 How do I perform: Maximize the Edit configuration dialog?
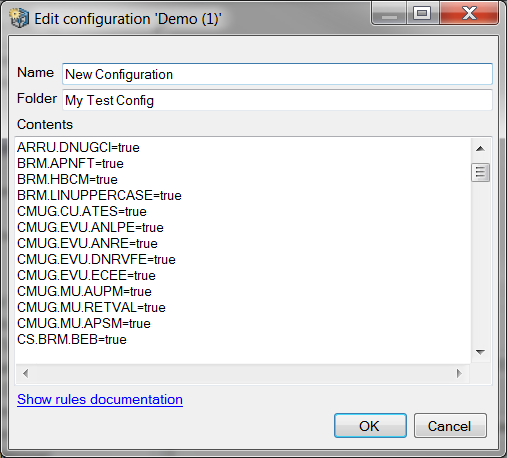[422, 13]
